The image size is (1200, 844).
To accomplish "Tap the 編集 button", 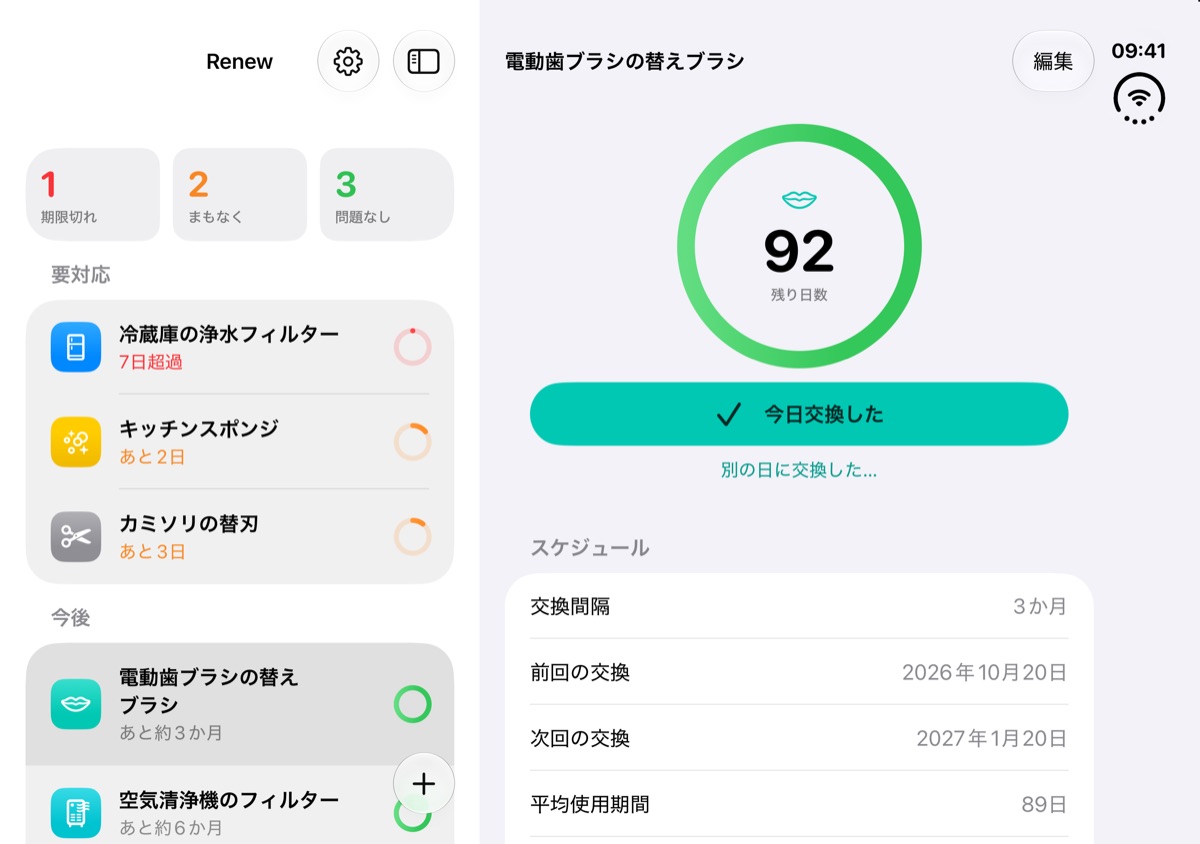I will tap(1053, 61).
